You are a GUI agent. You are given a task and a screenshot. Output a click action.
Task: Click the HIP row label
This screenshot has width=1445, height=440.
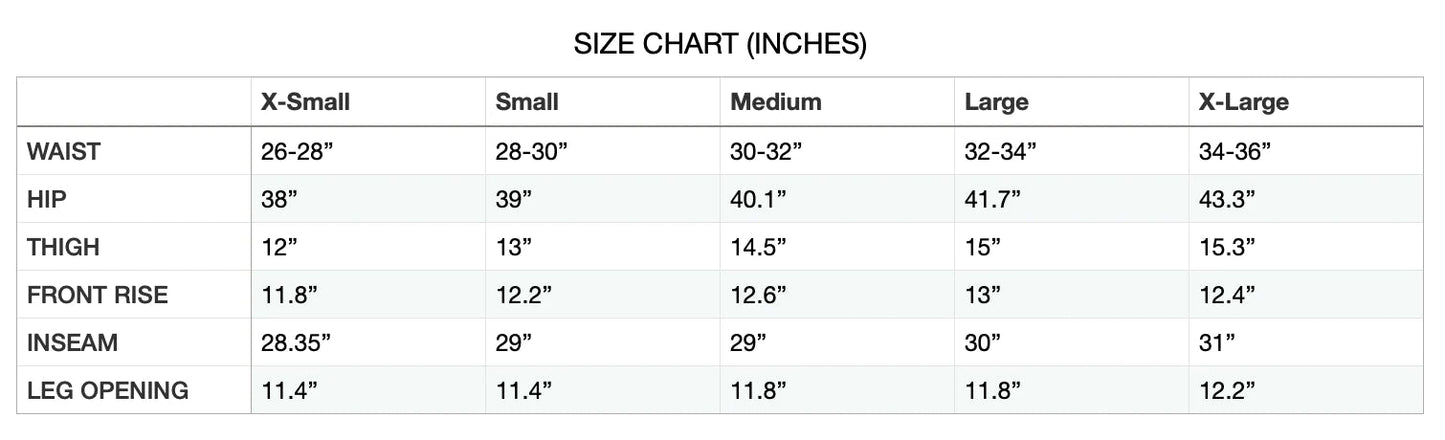[47, 199]
